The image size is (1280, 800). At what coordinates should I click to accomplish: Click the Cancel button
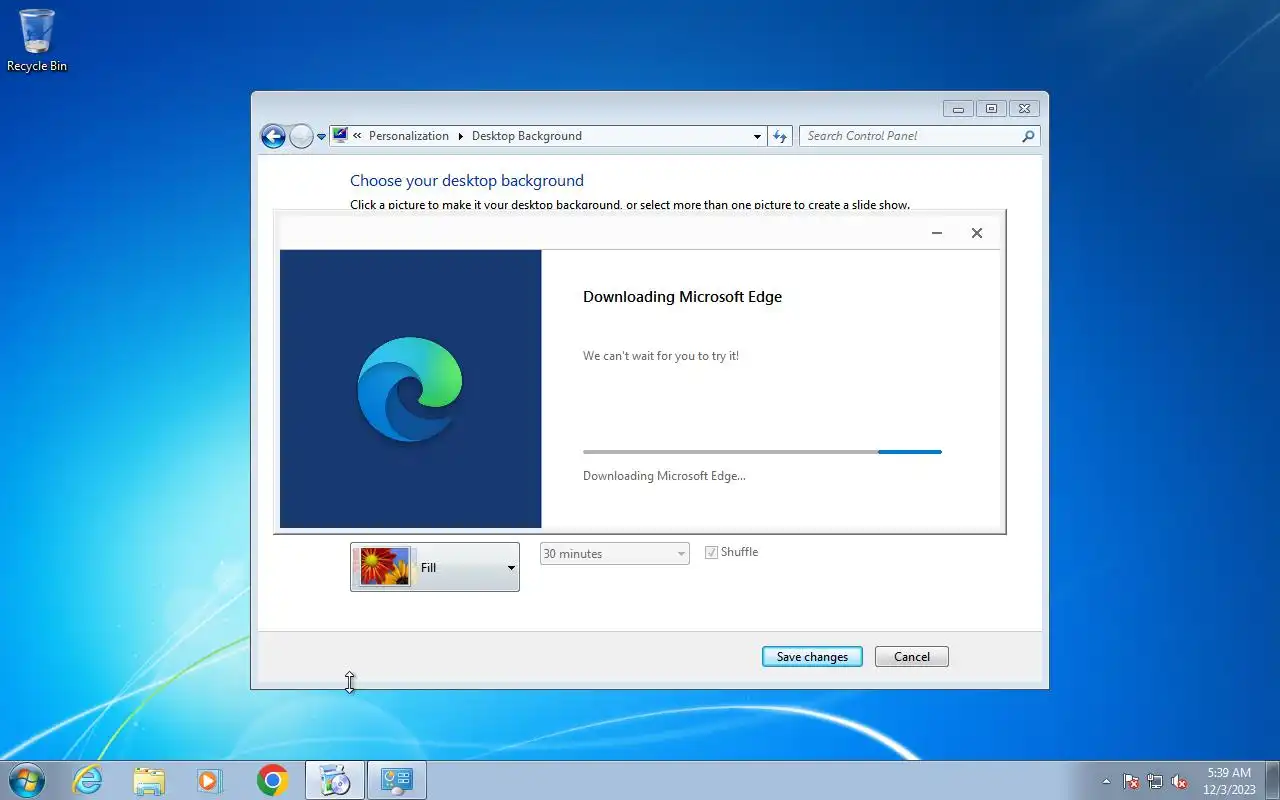coord(912,657)
